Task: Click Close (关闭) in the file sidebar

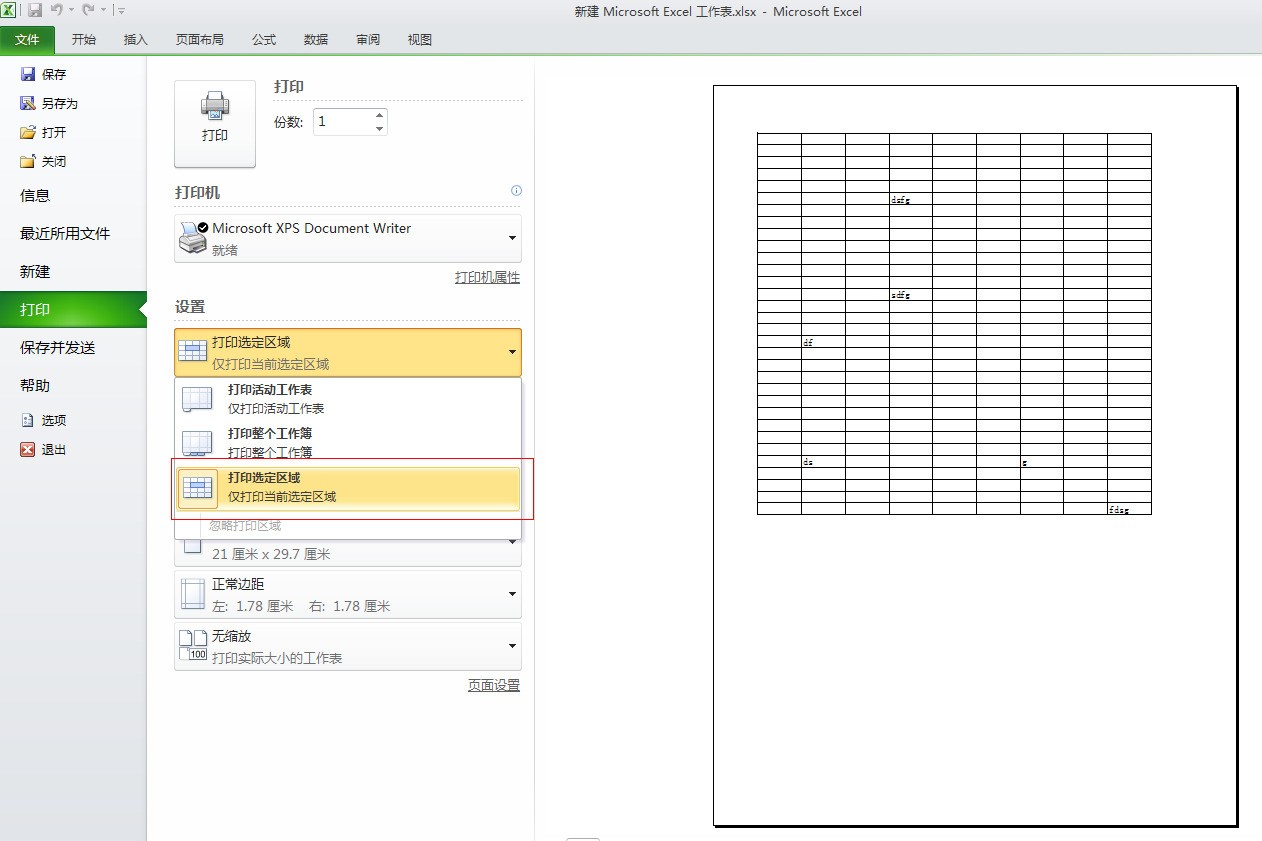Action: 53,161
